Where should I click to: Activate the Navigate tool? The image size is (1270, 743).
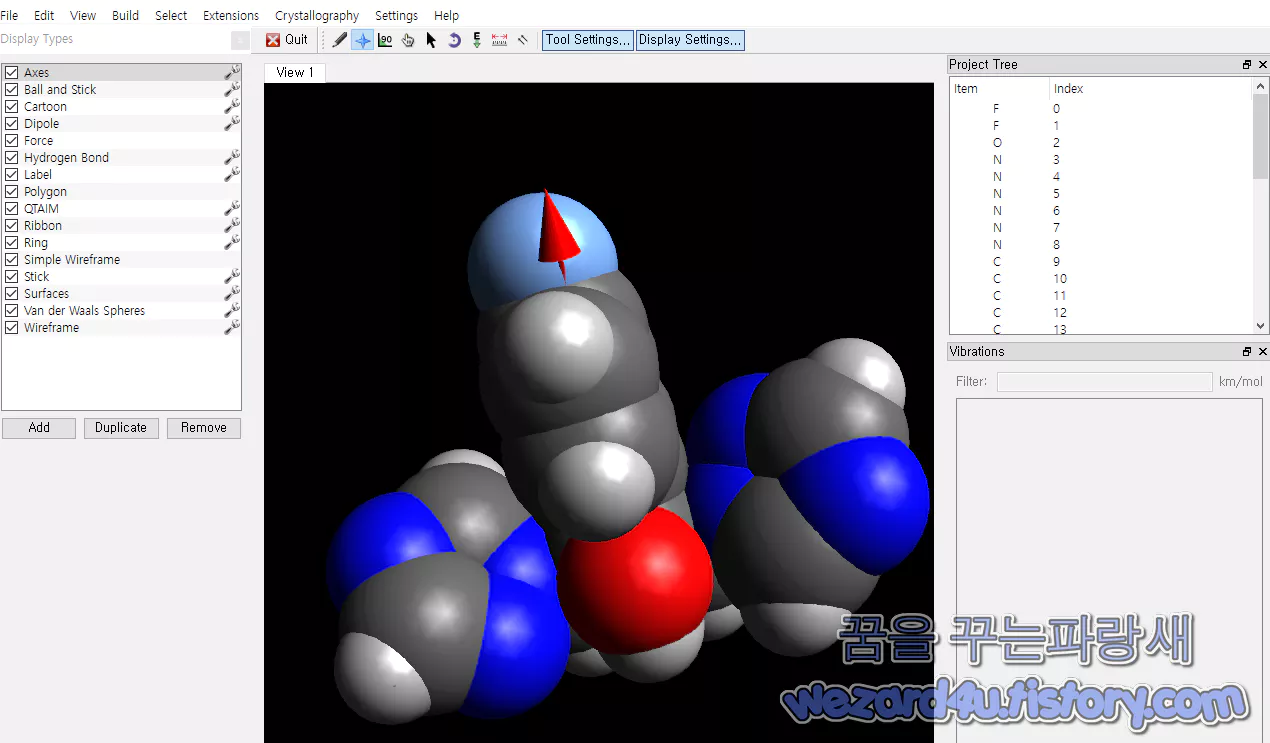coord(362,40)
